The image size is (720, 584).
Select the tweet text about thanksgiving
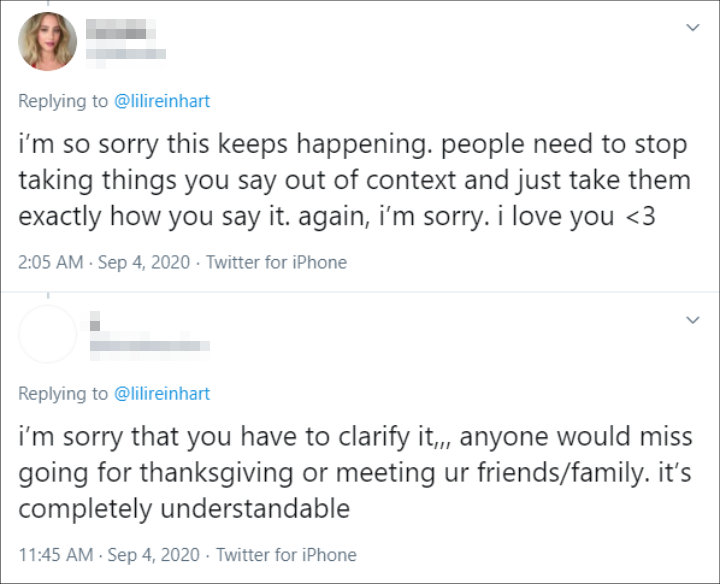(x=355, y=473)
